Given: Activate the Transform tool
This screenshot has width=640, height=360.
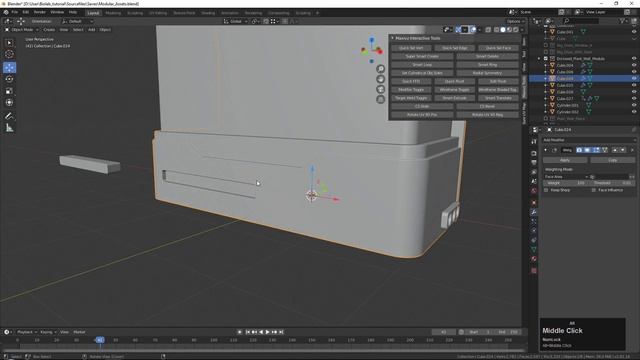Looking at the screenshot, I should [x=9, y=103].
